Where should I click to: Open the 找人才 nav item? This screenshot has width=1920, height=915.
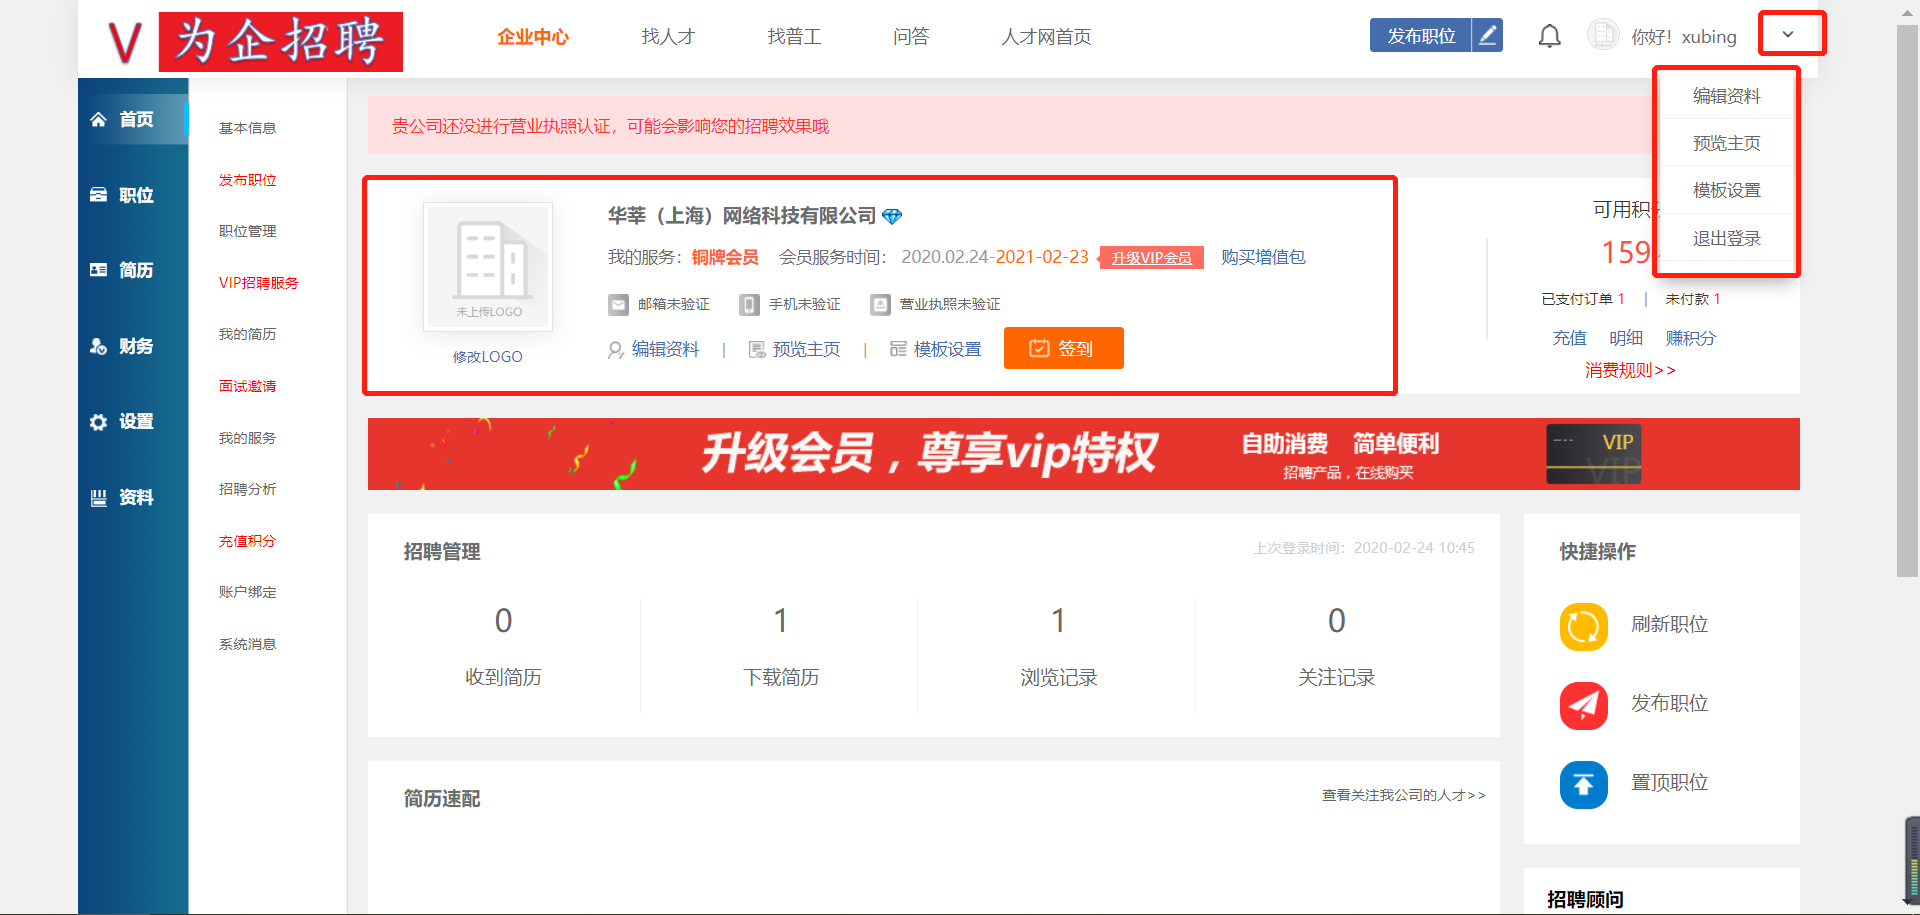click(x=668, y=37)
